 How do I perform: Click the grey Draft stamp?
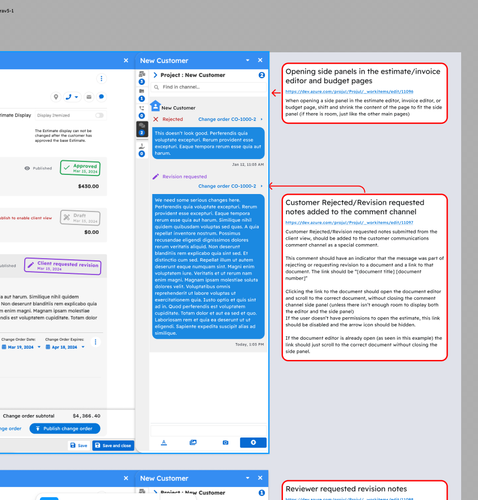(x=80, y=218)
